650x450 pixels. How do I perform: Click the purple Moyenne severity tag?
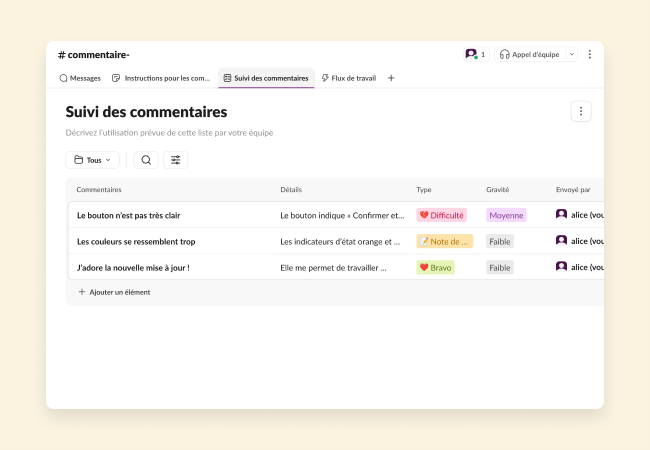[x=506, y=215]
